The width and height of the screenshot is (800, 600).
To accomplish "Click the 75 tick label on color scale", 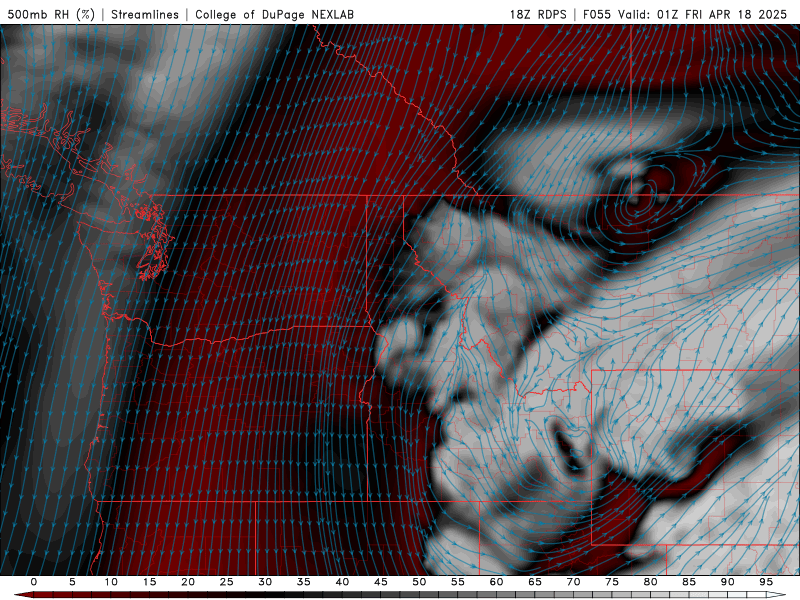I will pyautogui.click(x=612, y=582).
